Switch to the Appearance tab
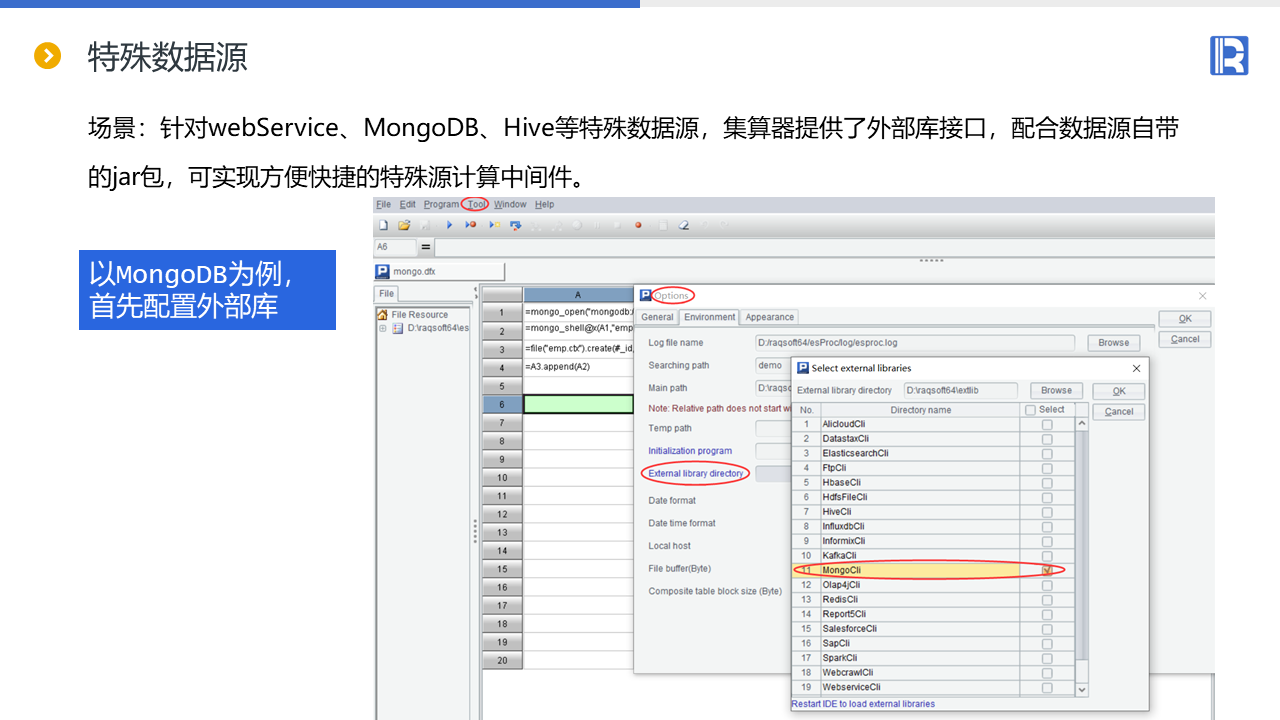The width and height of the screenshot is (1280, 720). click(769, 317)
